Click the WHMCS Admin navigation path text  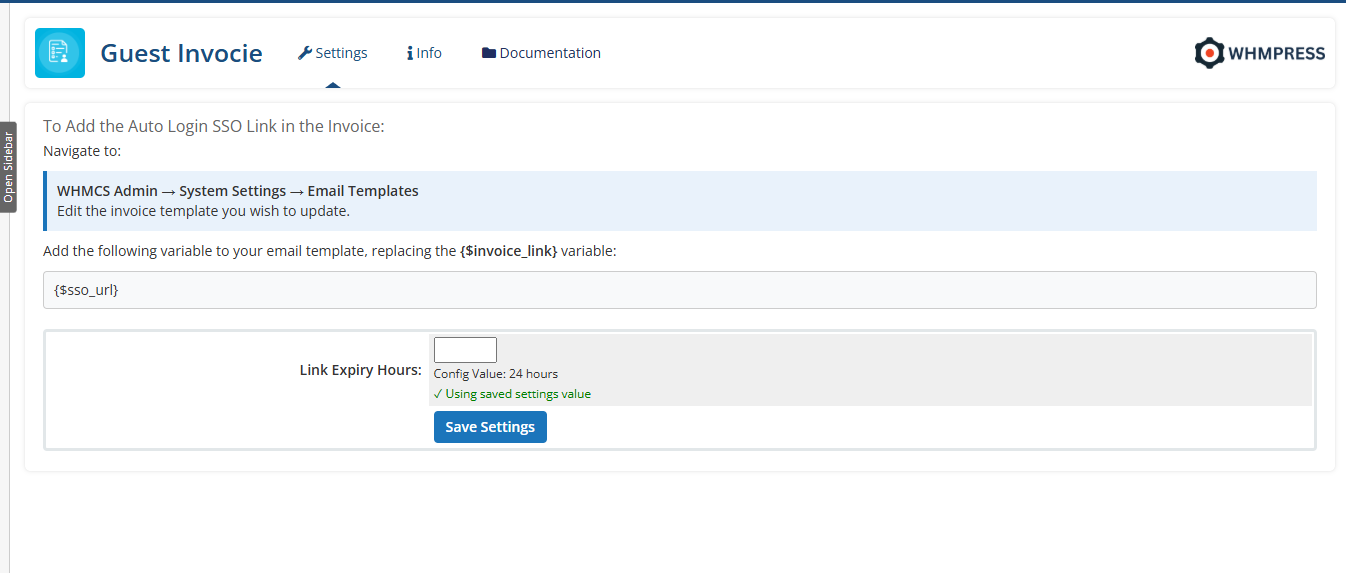click(x=237, y=191)
